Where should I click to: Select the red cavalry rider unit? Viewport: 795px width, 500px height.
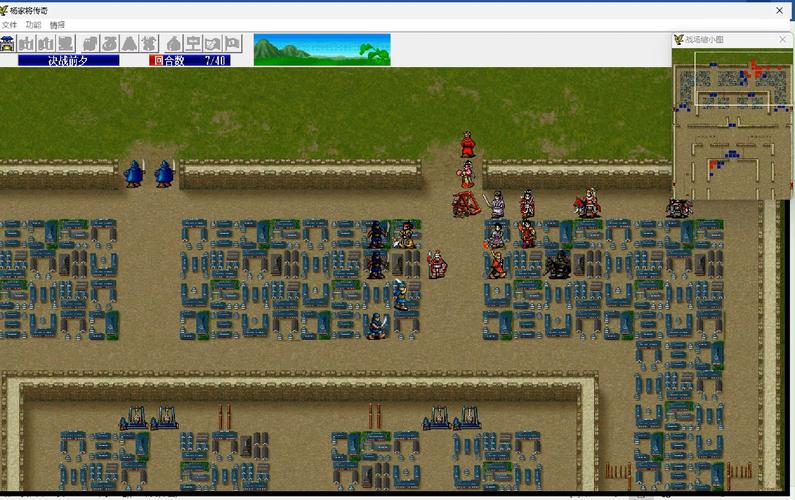[x=587, y=204]
